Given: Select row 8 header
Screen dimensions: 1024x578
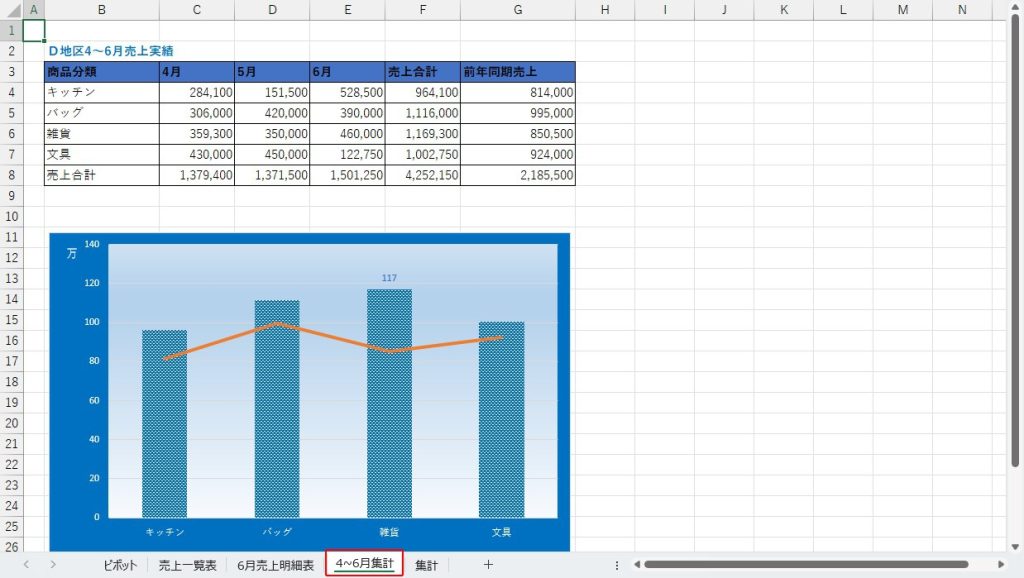Looking at the screenshot, I should pos(11,175).
